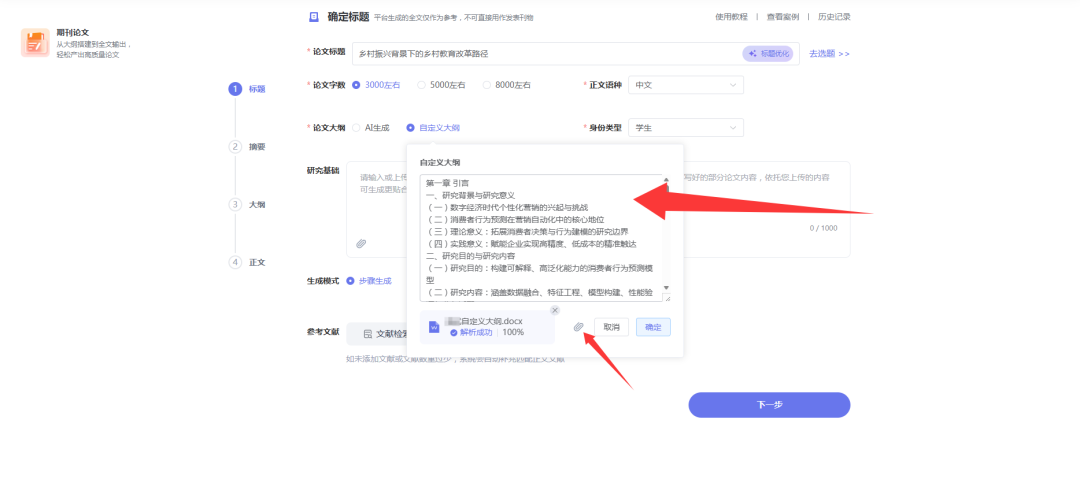Click step 2 摘要 in sidebar
The height and width of the screenshot is (494, 1080).
click(x=247, y=147)
